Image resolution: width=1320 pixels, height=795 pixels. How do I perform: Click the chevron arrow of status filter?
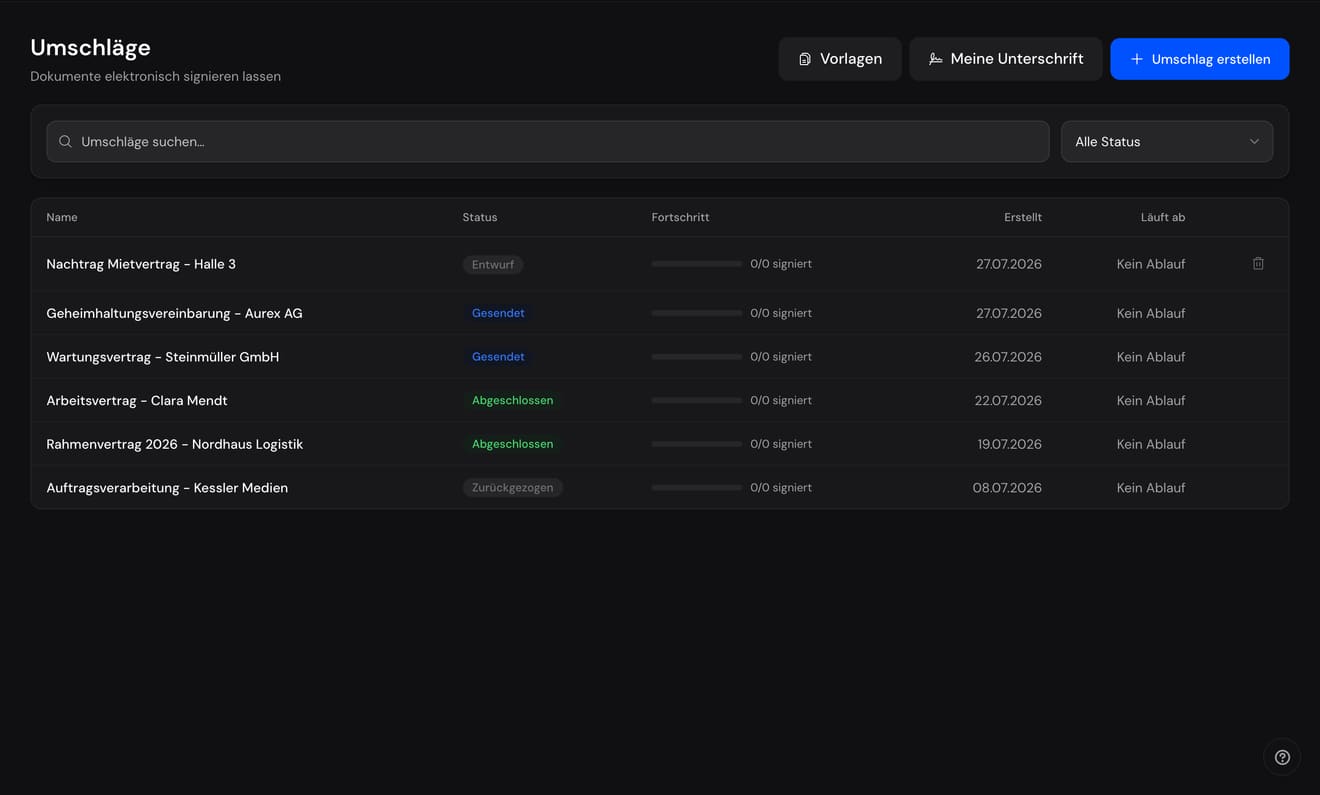point(1254,142)
